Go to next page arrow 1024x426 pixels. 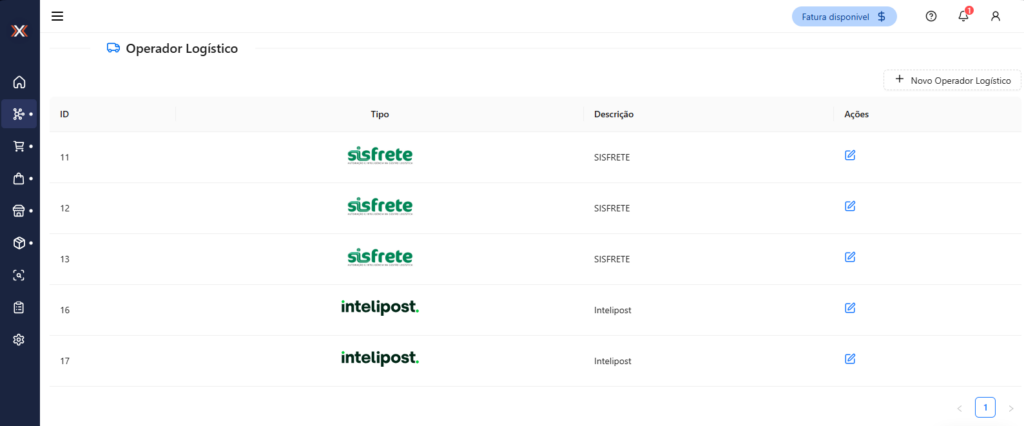pyautogui.click(x=1010, y=408)
